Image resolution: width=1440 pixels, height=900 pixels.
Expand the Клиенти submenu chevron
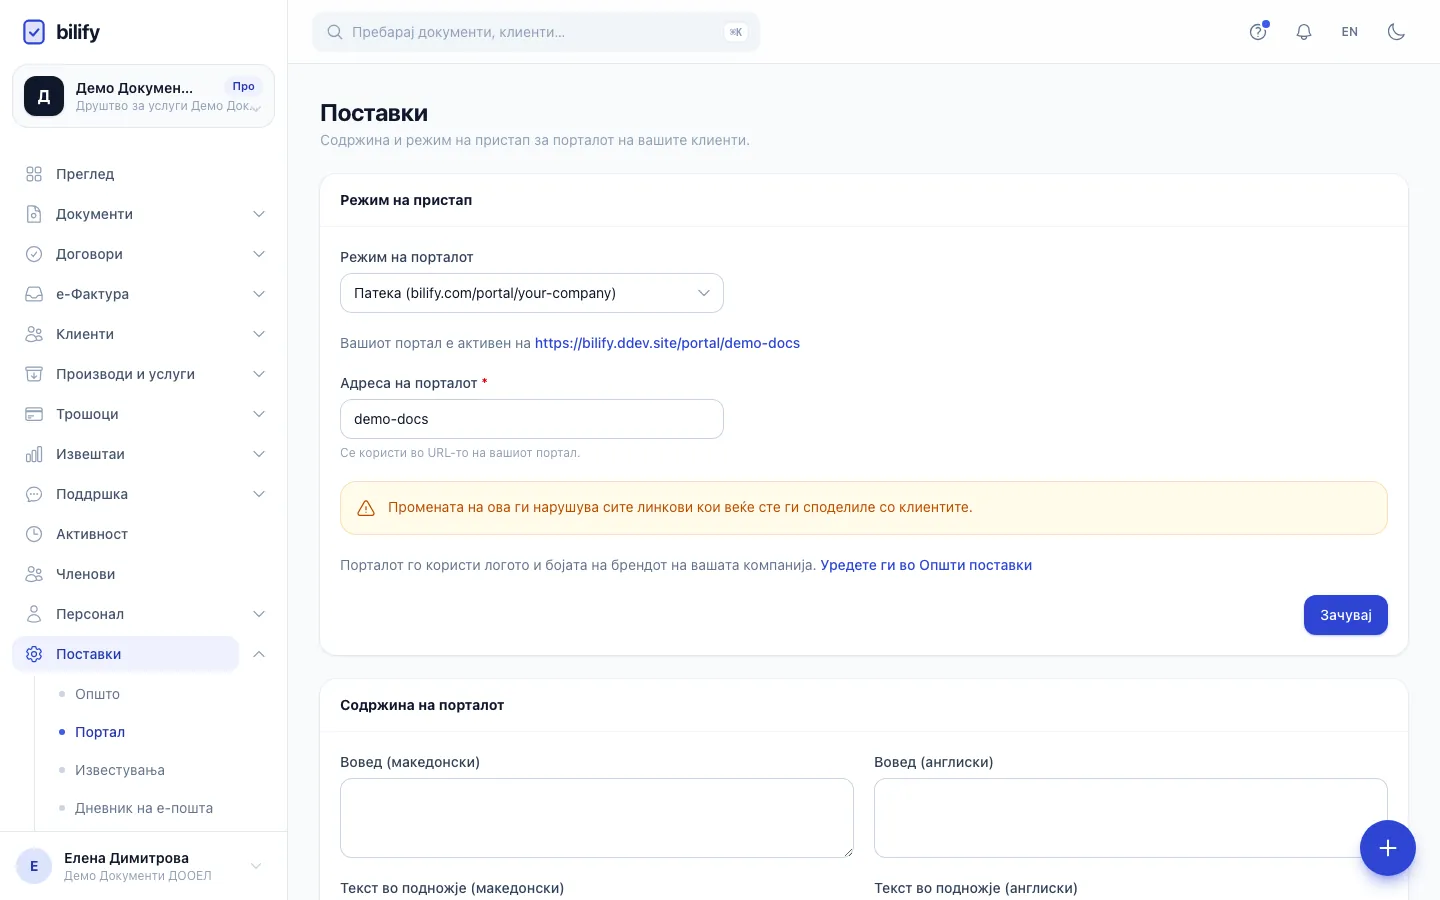click(x=259, y=334)
